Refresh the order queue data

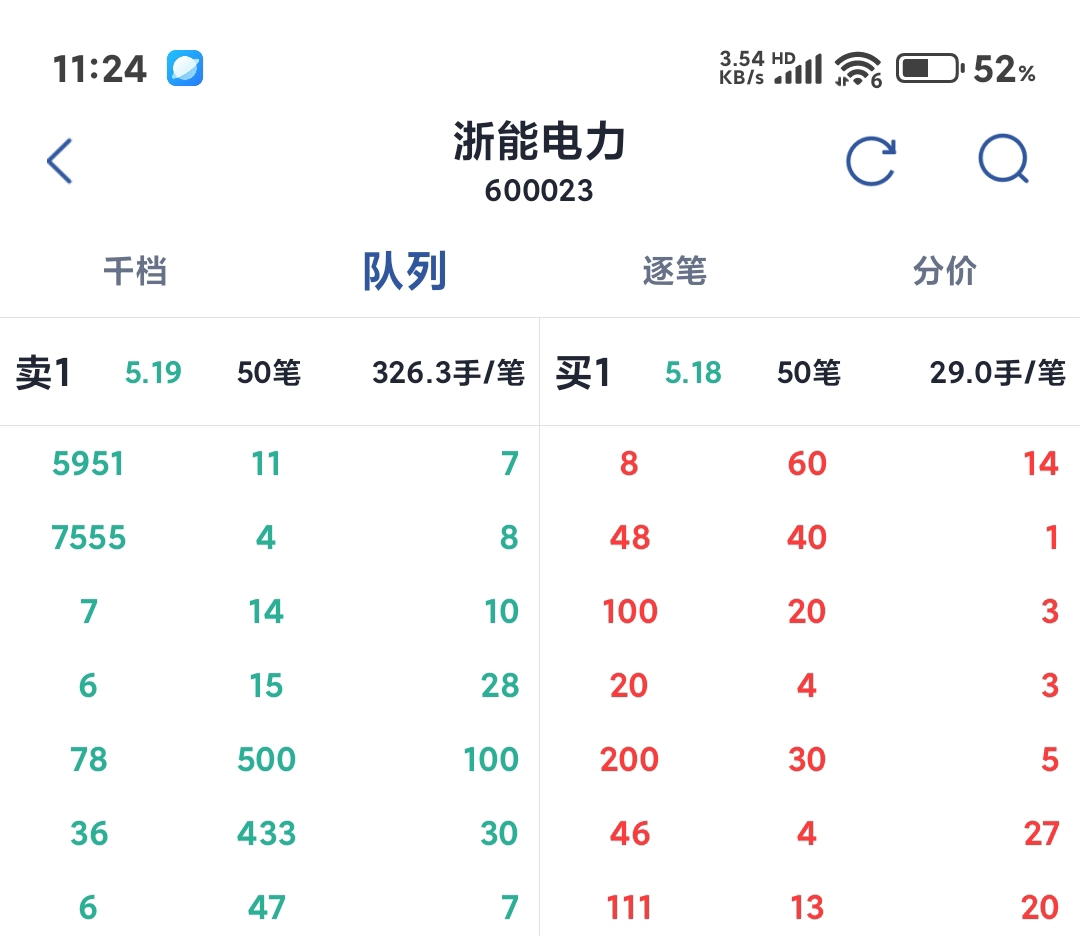tap(871, 161)
